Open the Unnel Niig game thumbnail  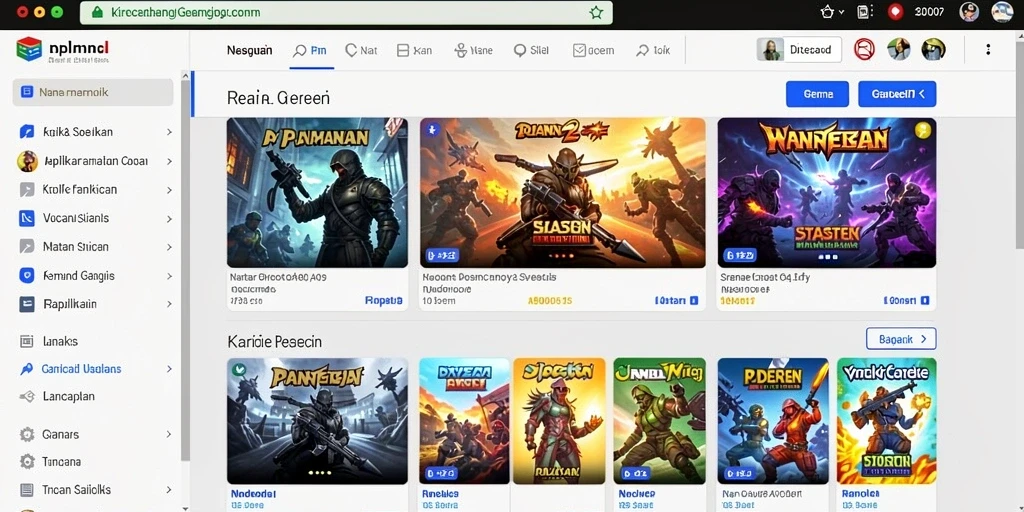point(660,421)
